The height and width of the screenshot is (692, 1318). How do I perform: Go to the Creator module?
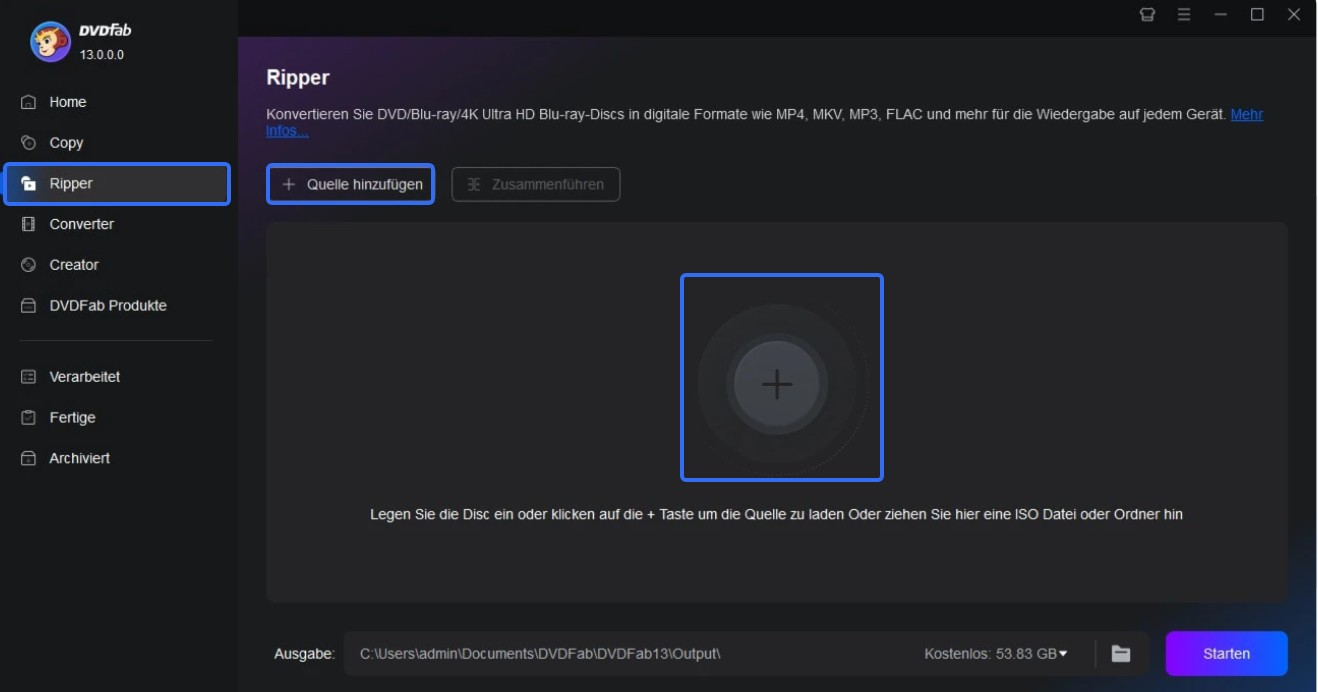pyautogui.click(x=118, y=265)
